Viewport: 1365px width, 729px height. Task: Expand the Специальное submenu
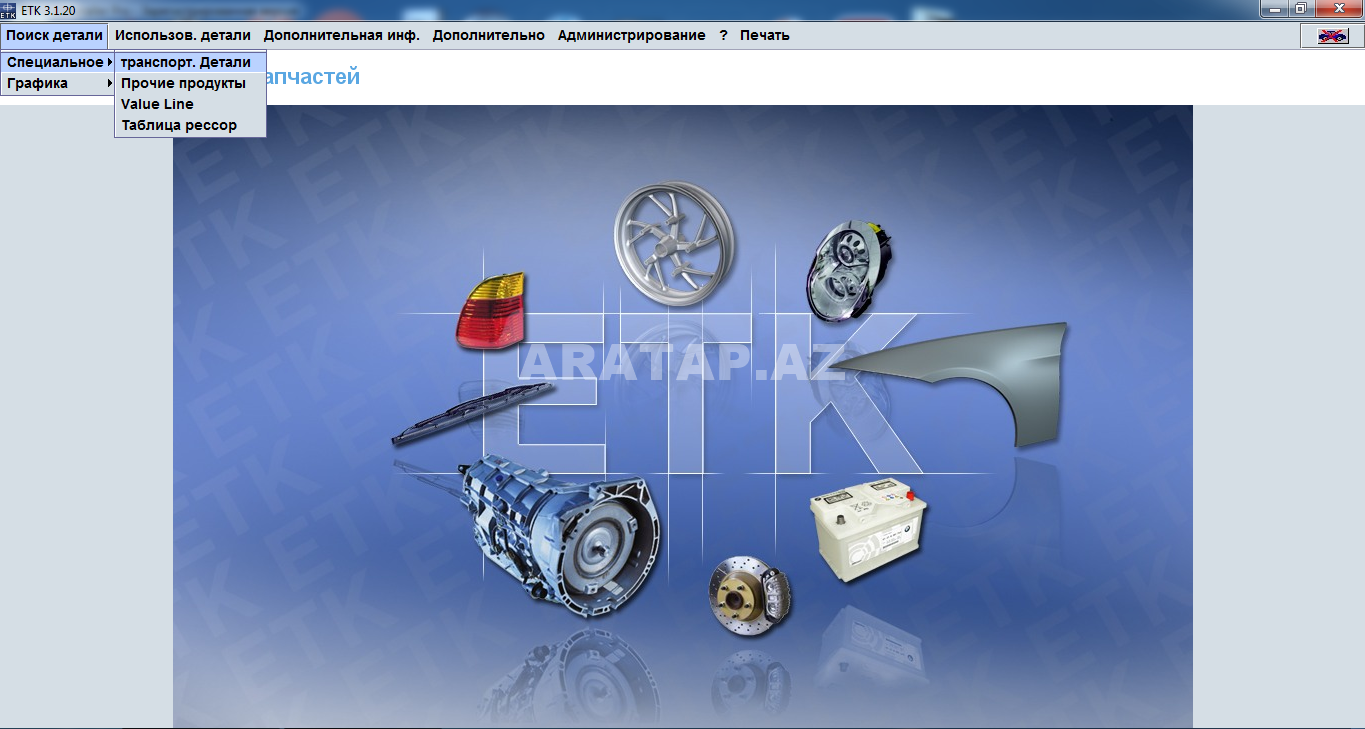(x=58, y=62)
